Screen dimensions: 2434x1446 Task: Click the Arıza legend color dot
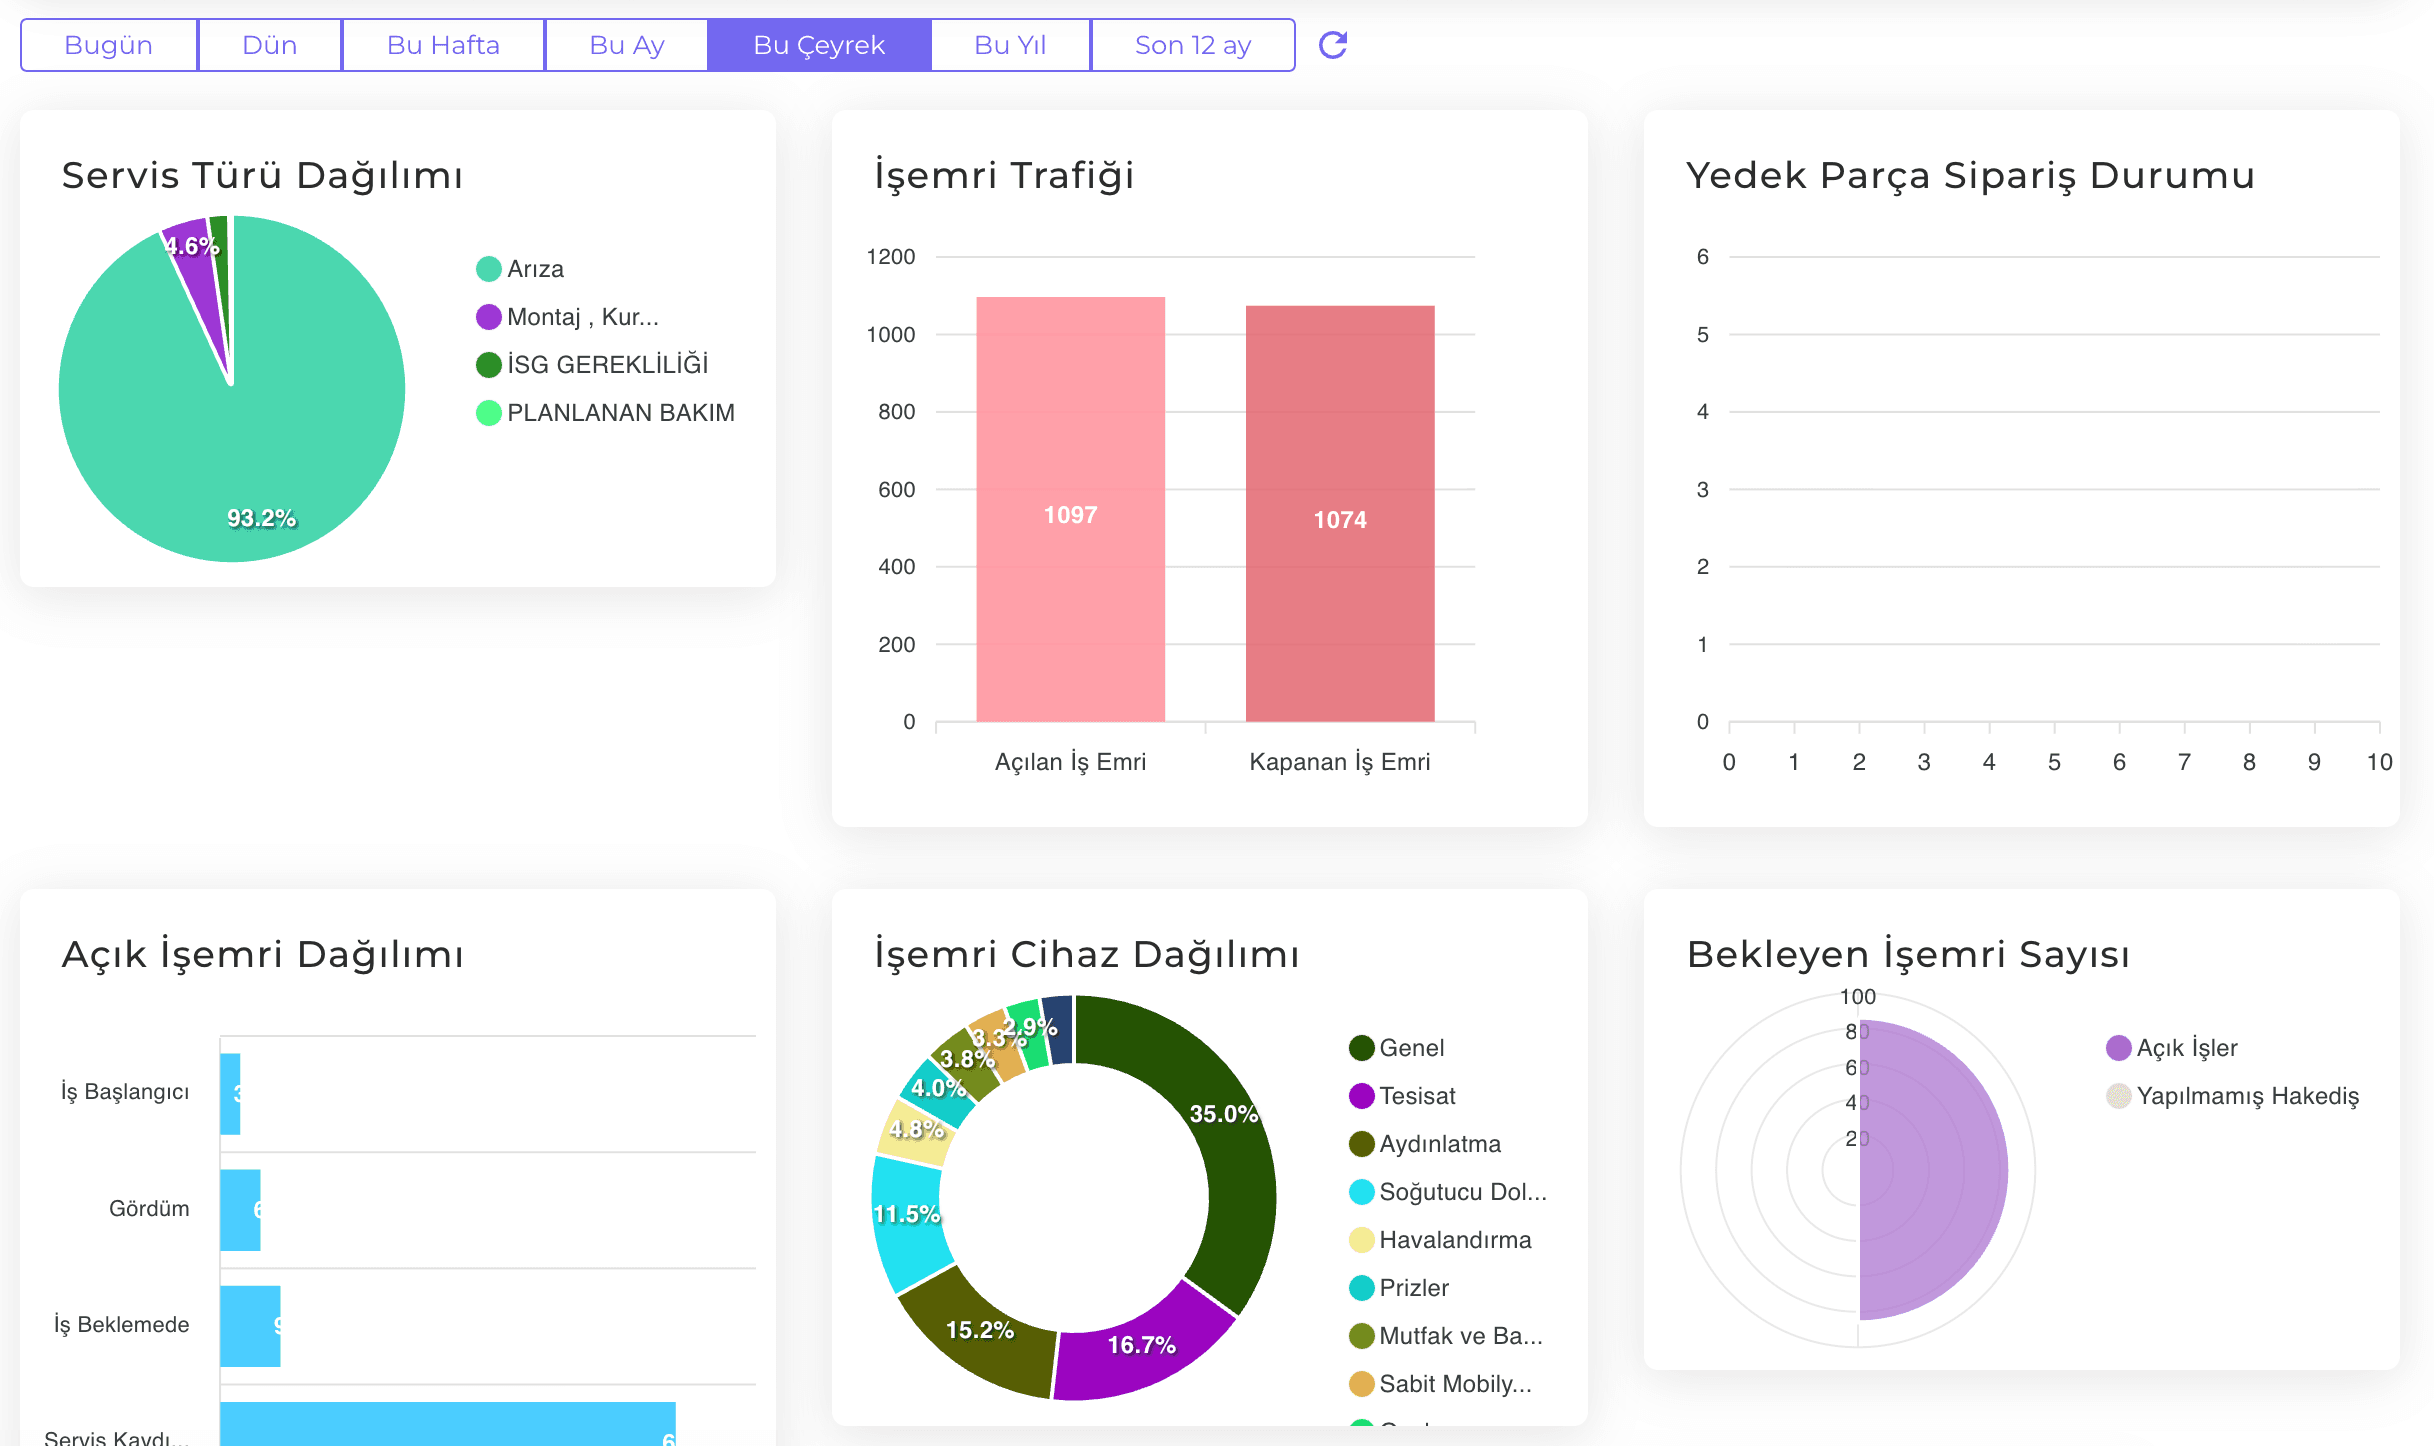click(489, 269)
